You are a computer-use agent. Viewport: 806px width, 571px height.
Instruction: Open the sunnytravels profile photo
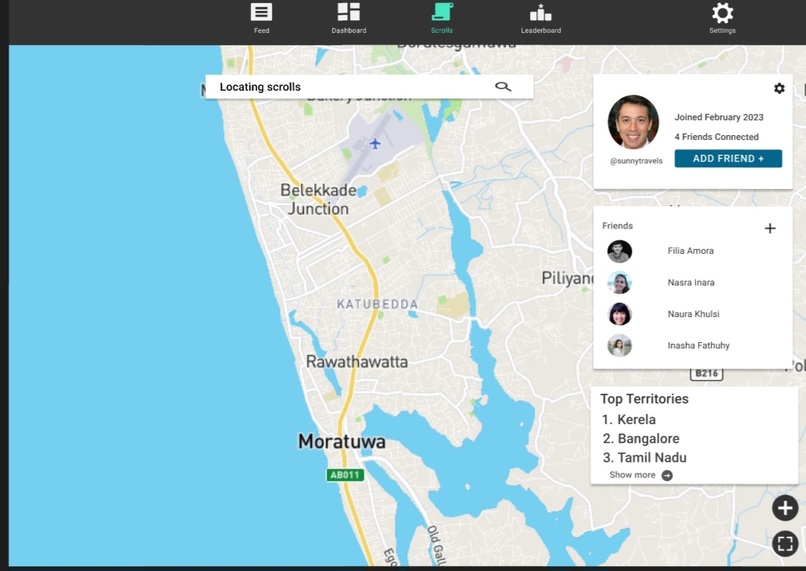633,122
